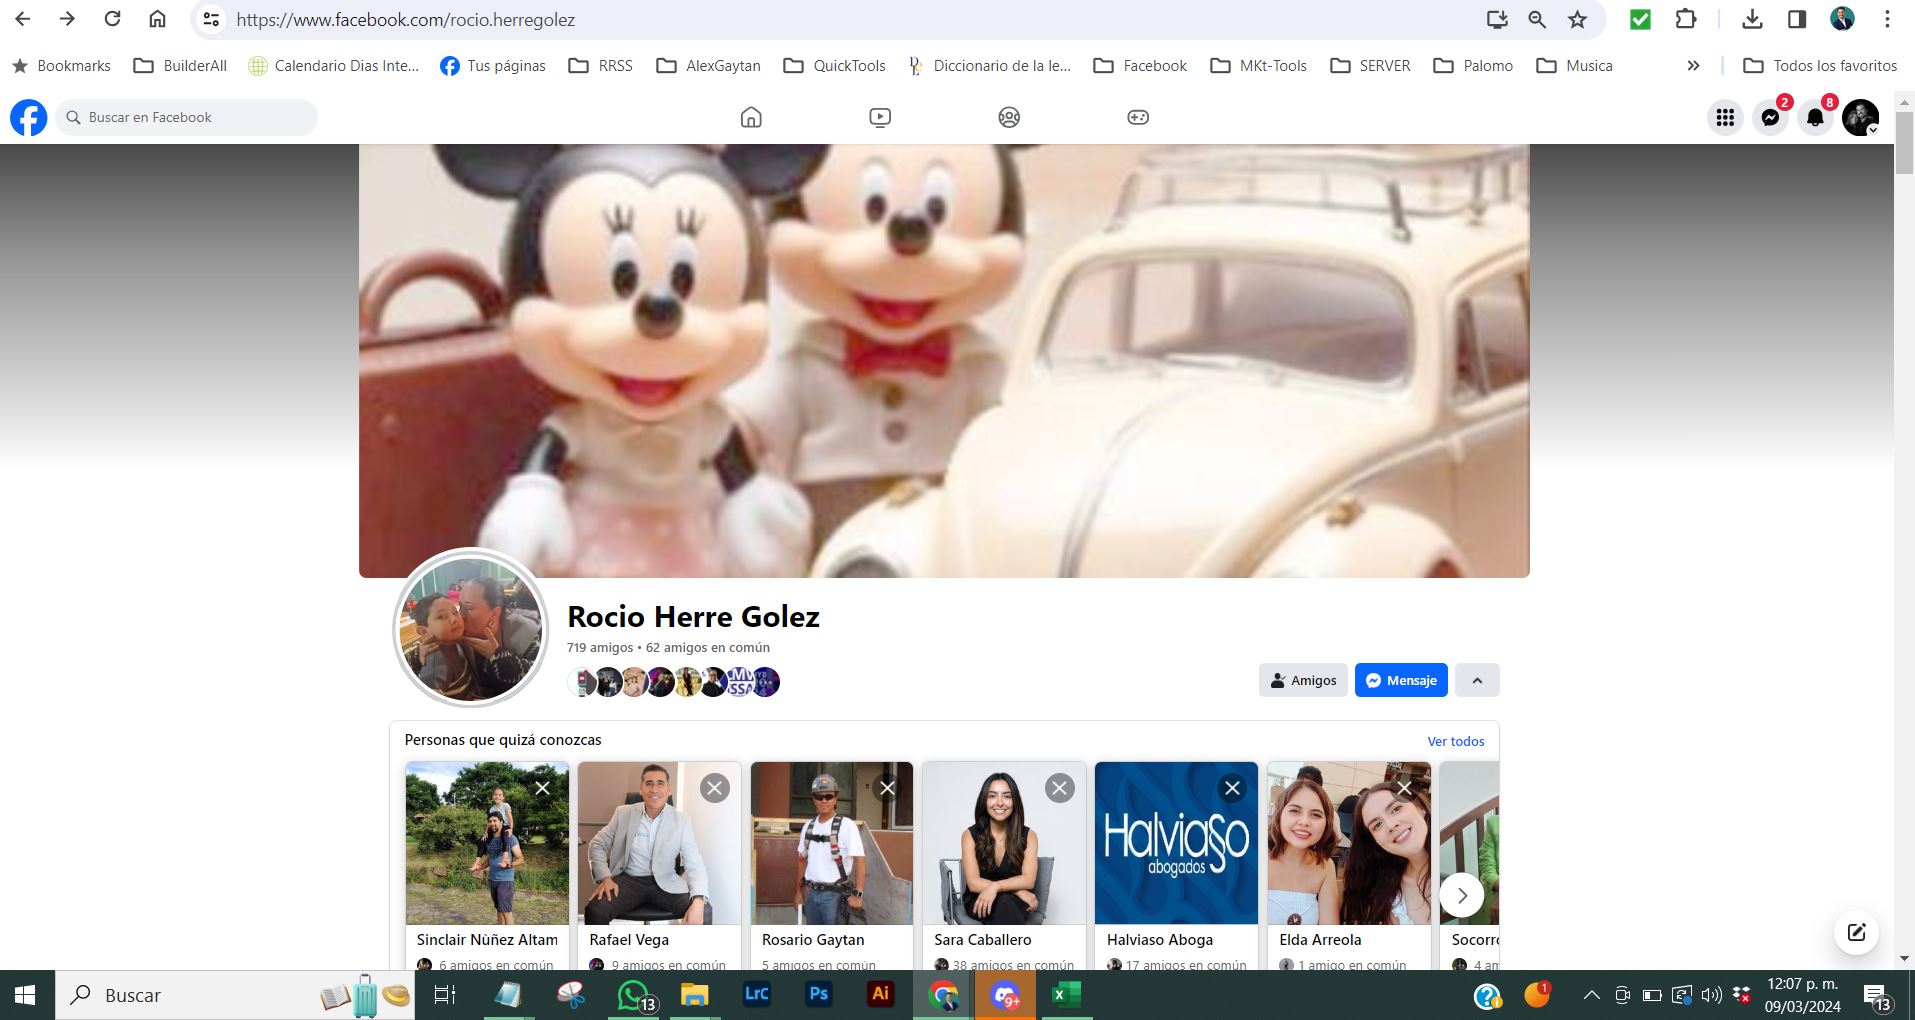Dismiss Halviaso Aboga suggestion

coord(1232,788)
